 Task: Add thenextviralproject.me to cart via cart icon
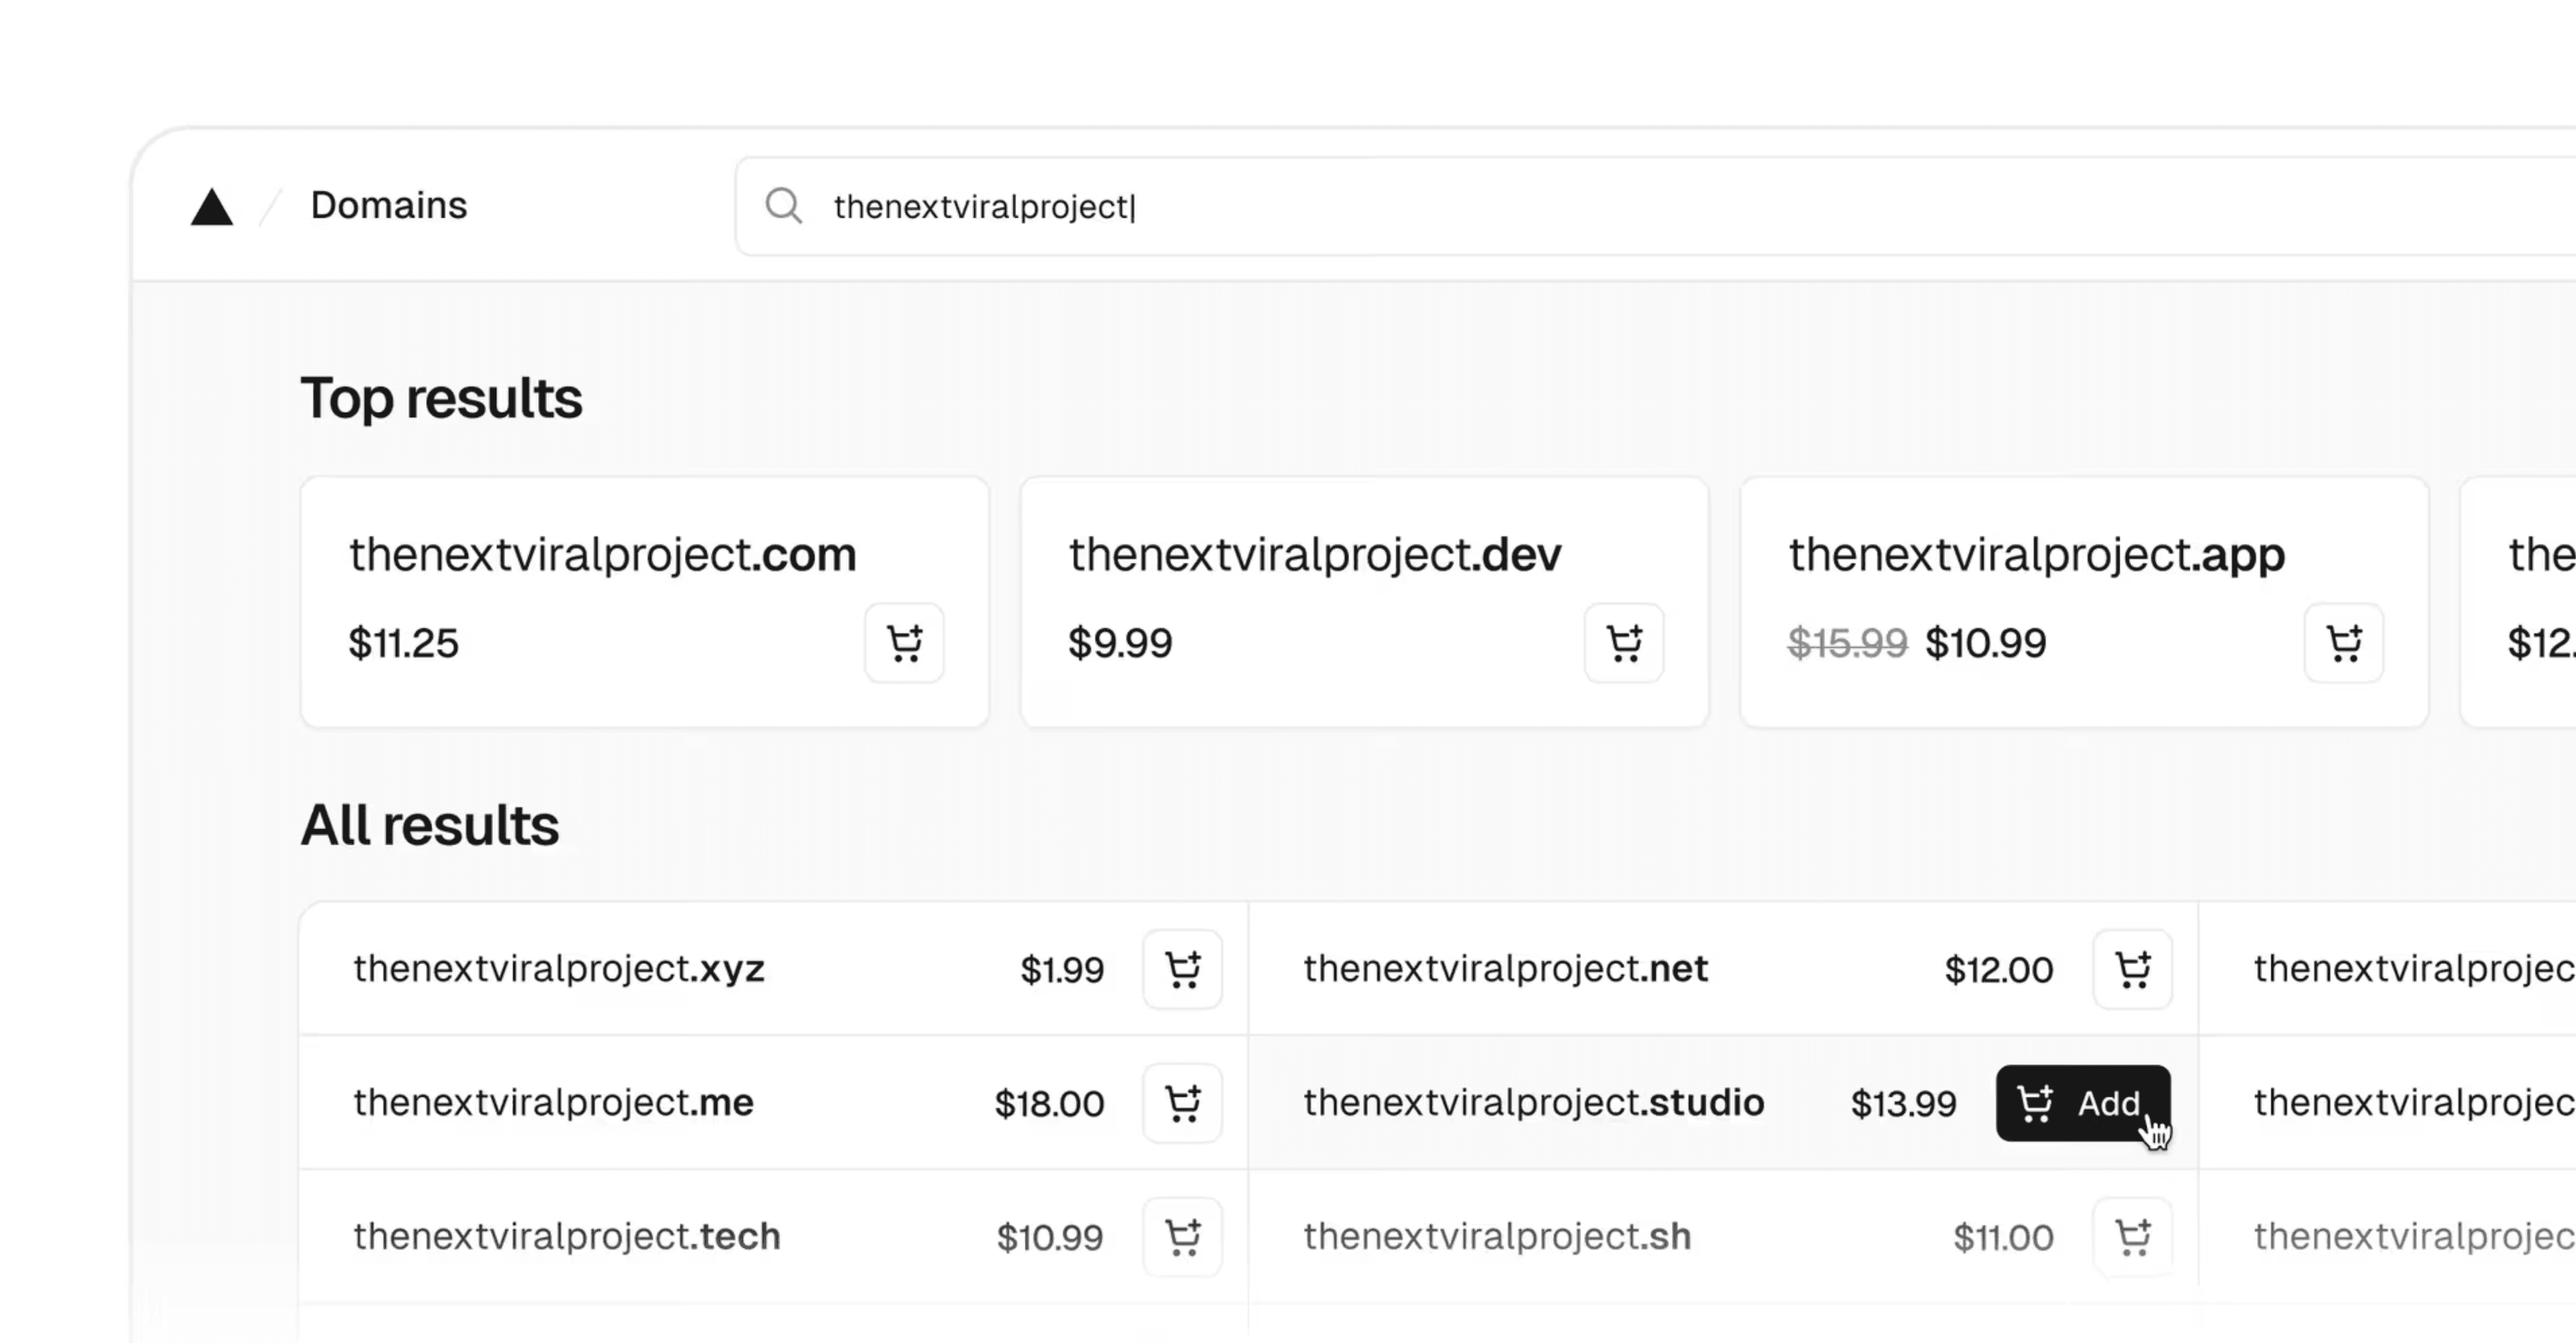1183,1103
